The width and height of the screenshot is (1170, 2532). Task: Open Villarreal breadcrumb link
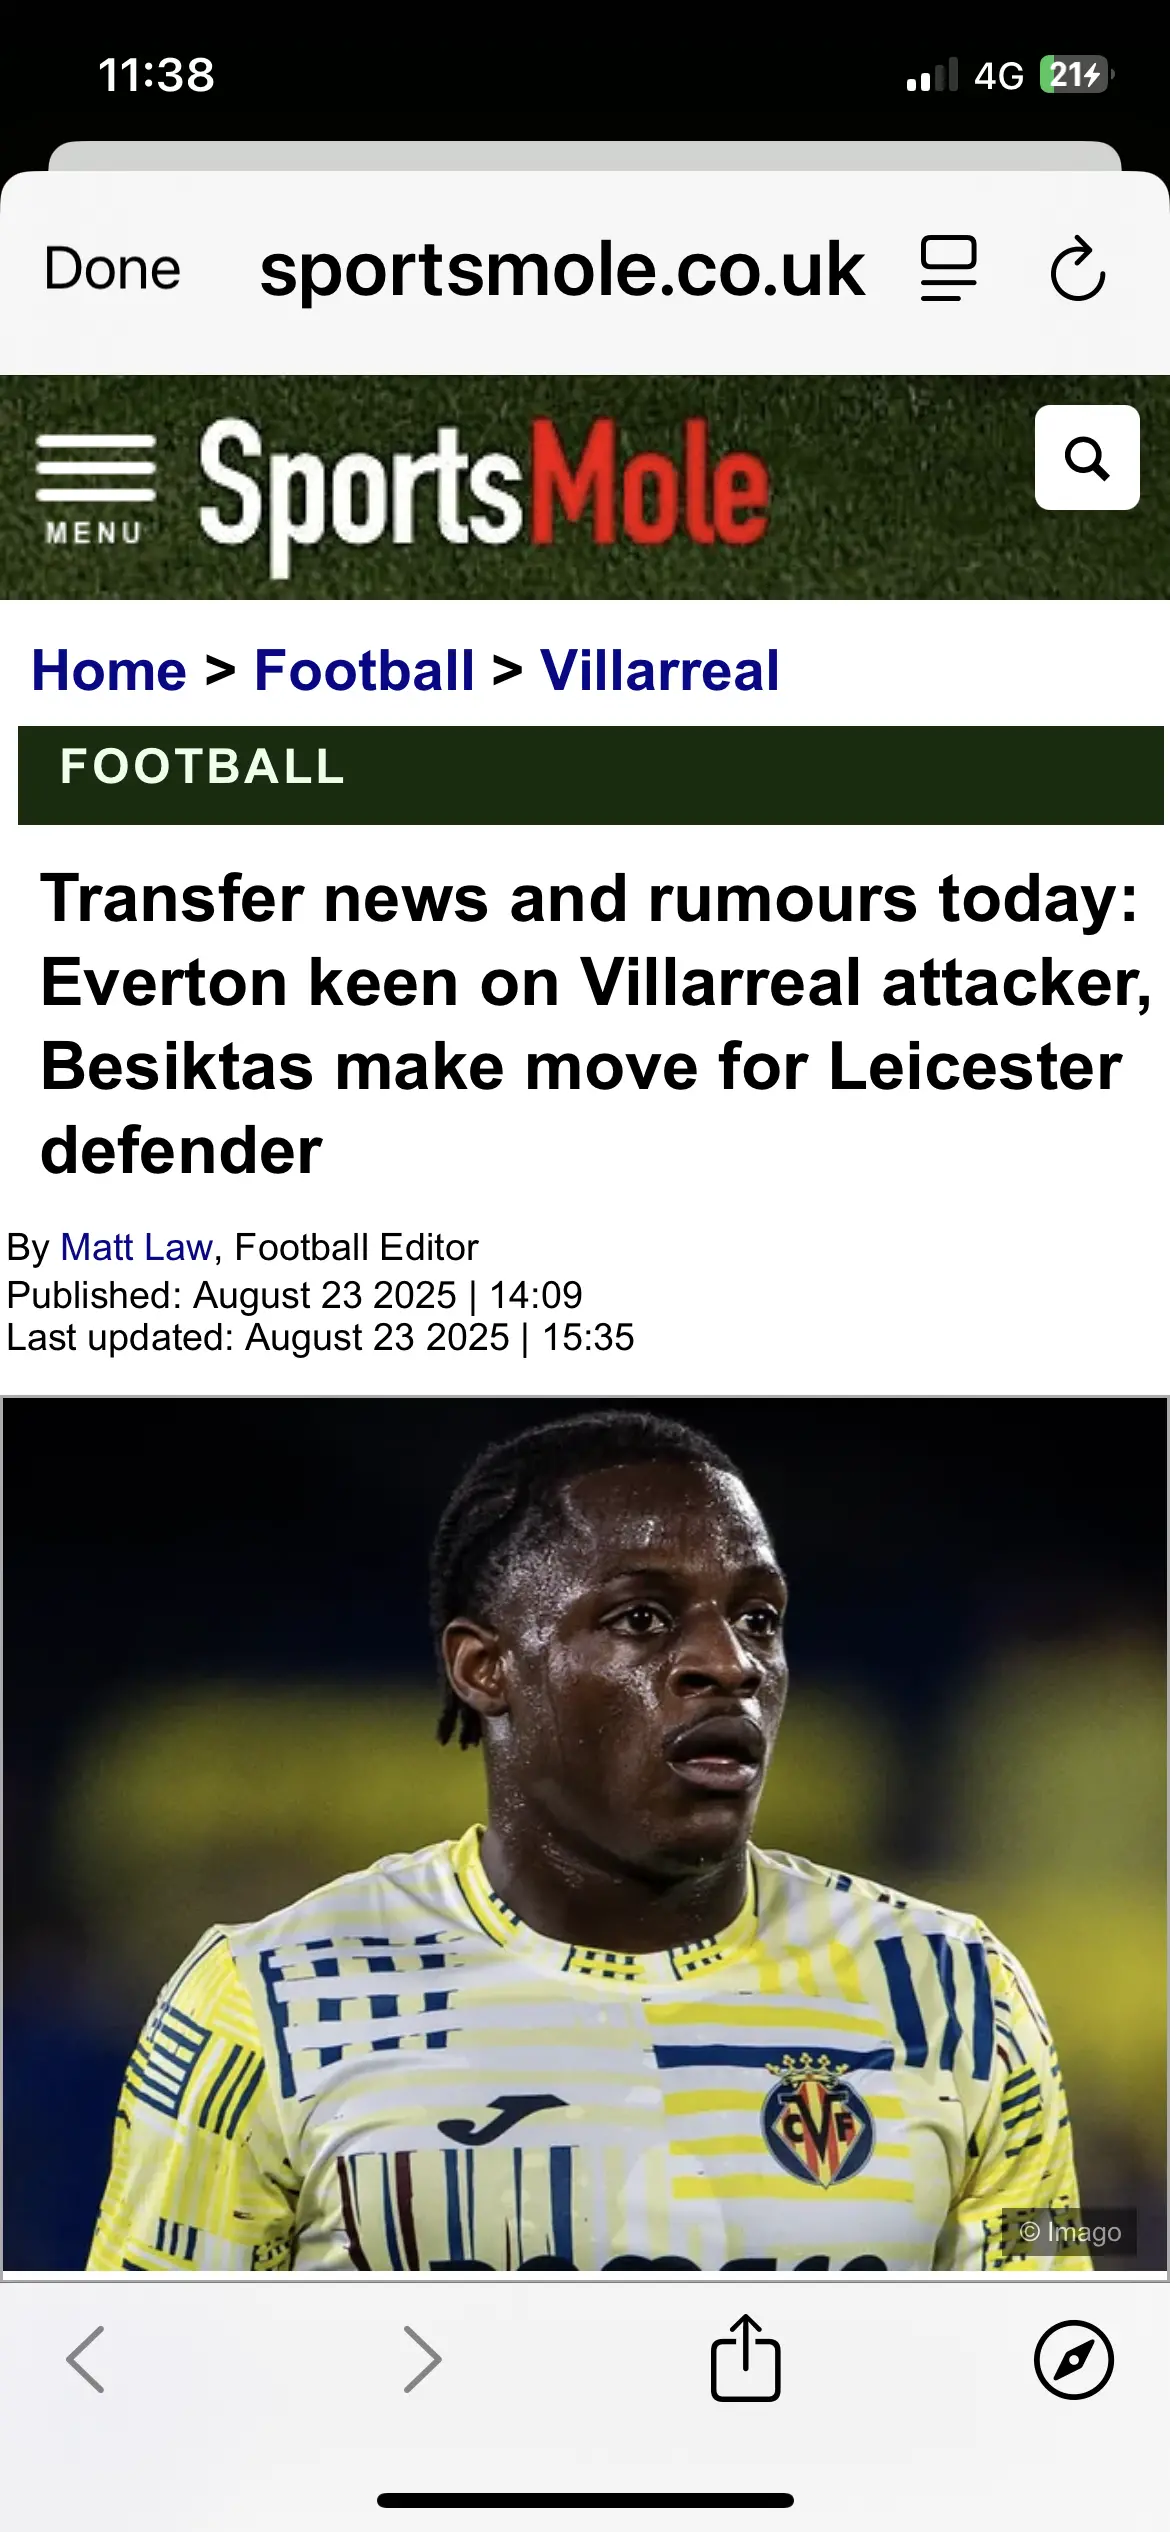tap(659, 670)
